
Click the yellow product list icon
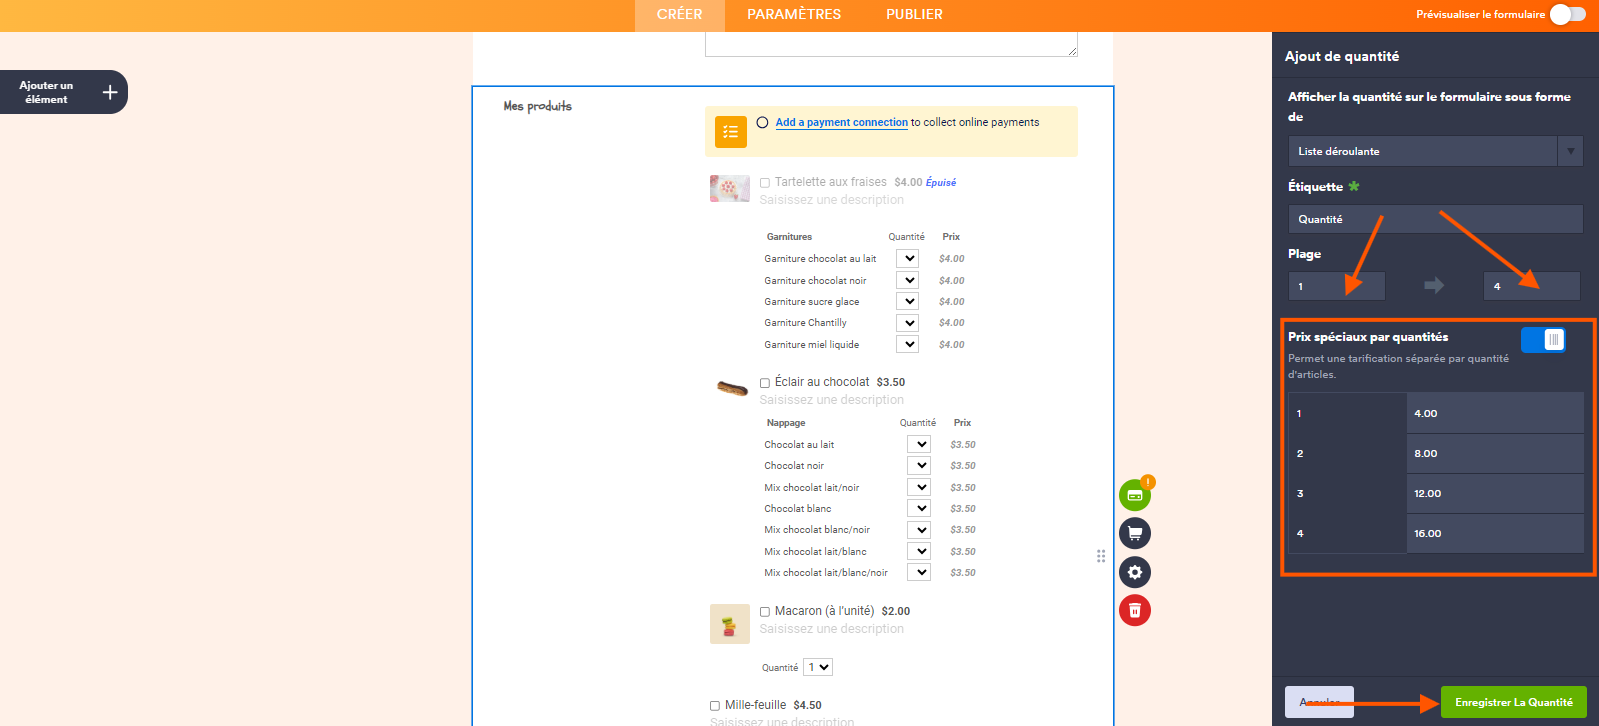tap(731, 131)
